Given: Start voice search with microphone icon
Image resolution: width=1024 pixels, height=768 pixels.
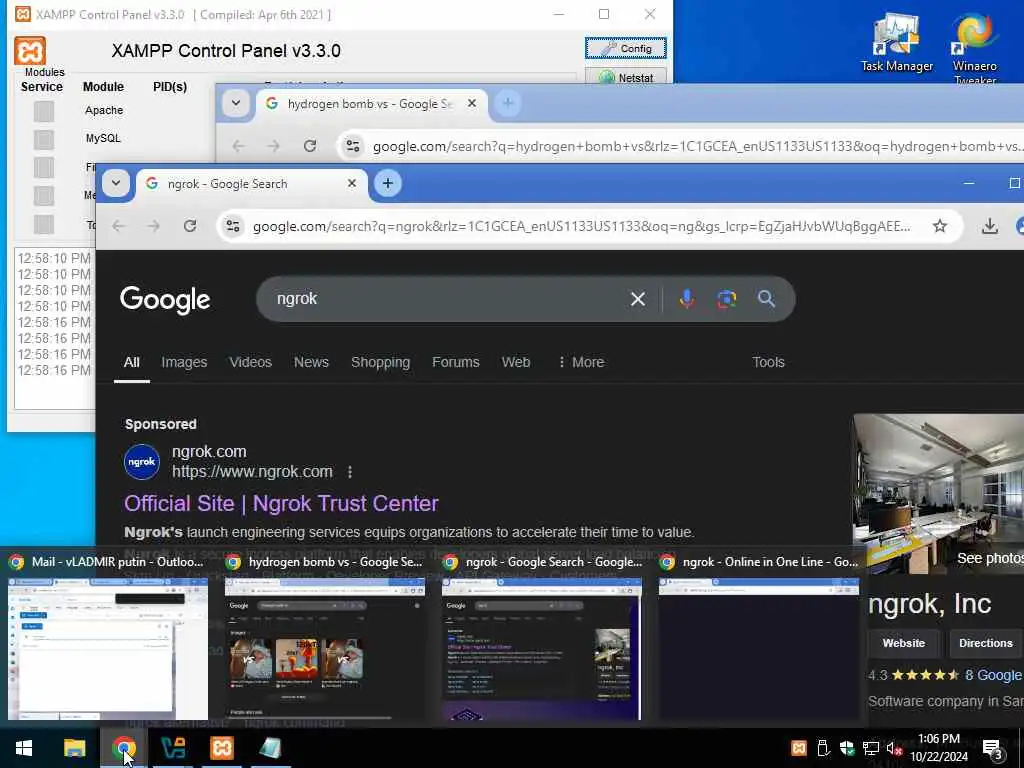Looking at the screenshot, I should pos(686,299).
